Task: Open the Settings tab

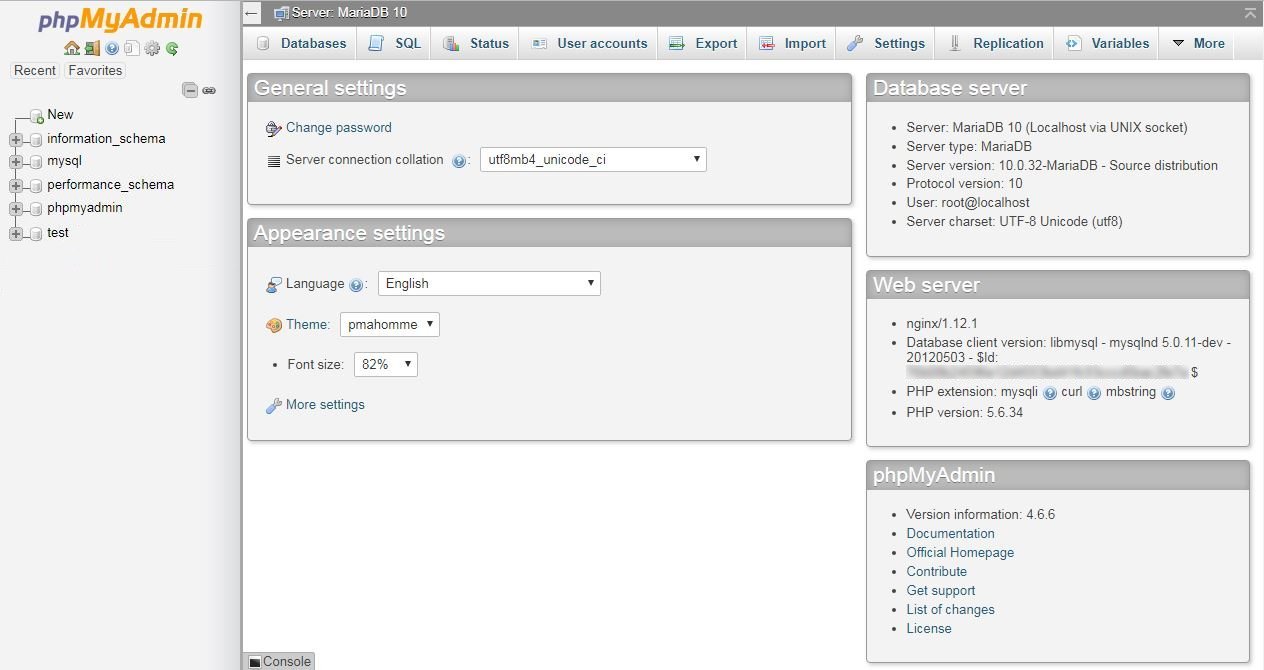Action: [x=886, y=43]
